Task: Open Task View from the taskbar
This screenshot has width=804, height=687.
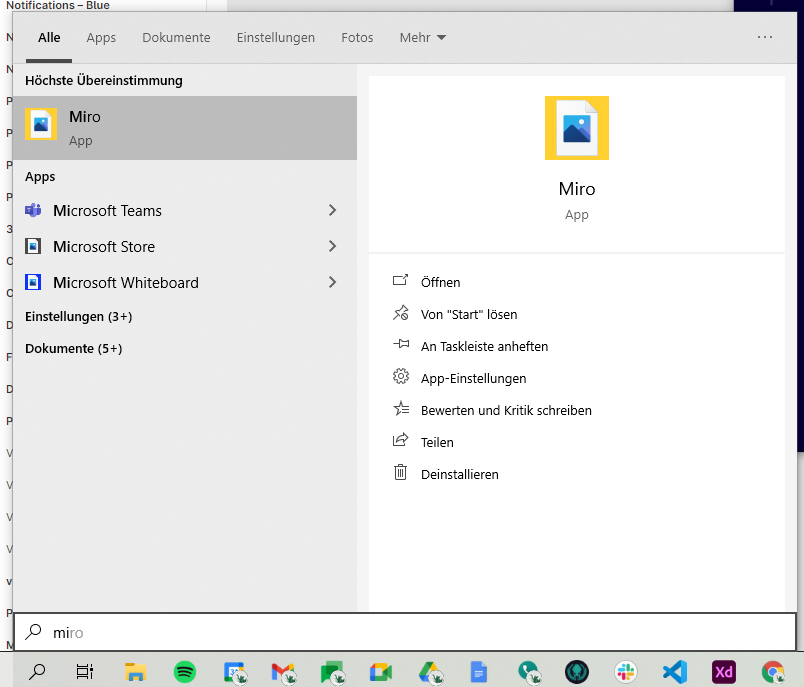Action: coord(85,672)
